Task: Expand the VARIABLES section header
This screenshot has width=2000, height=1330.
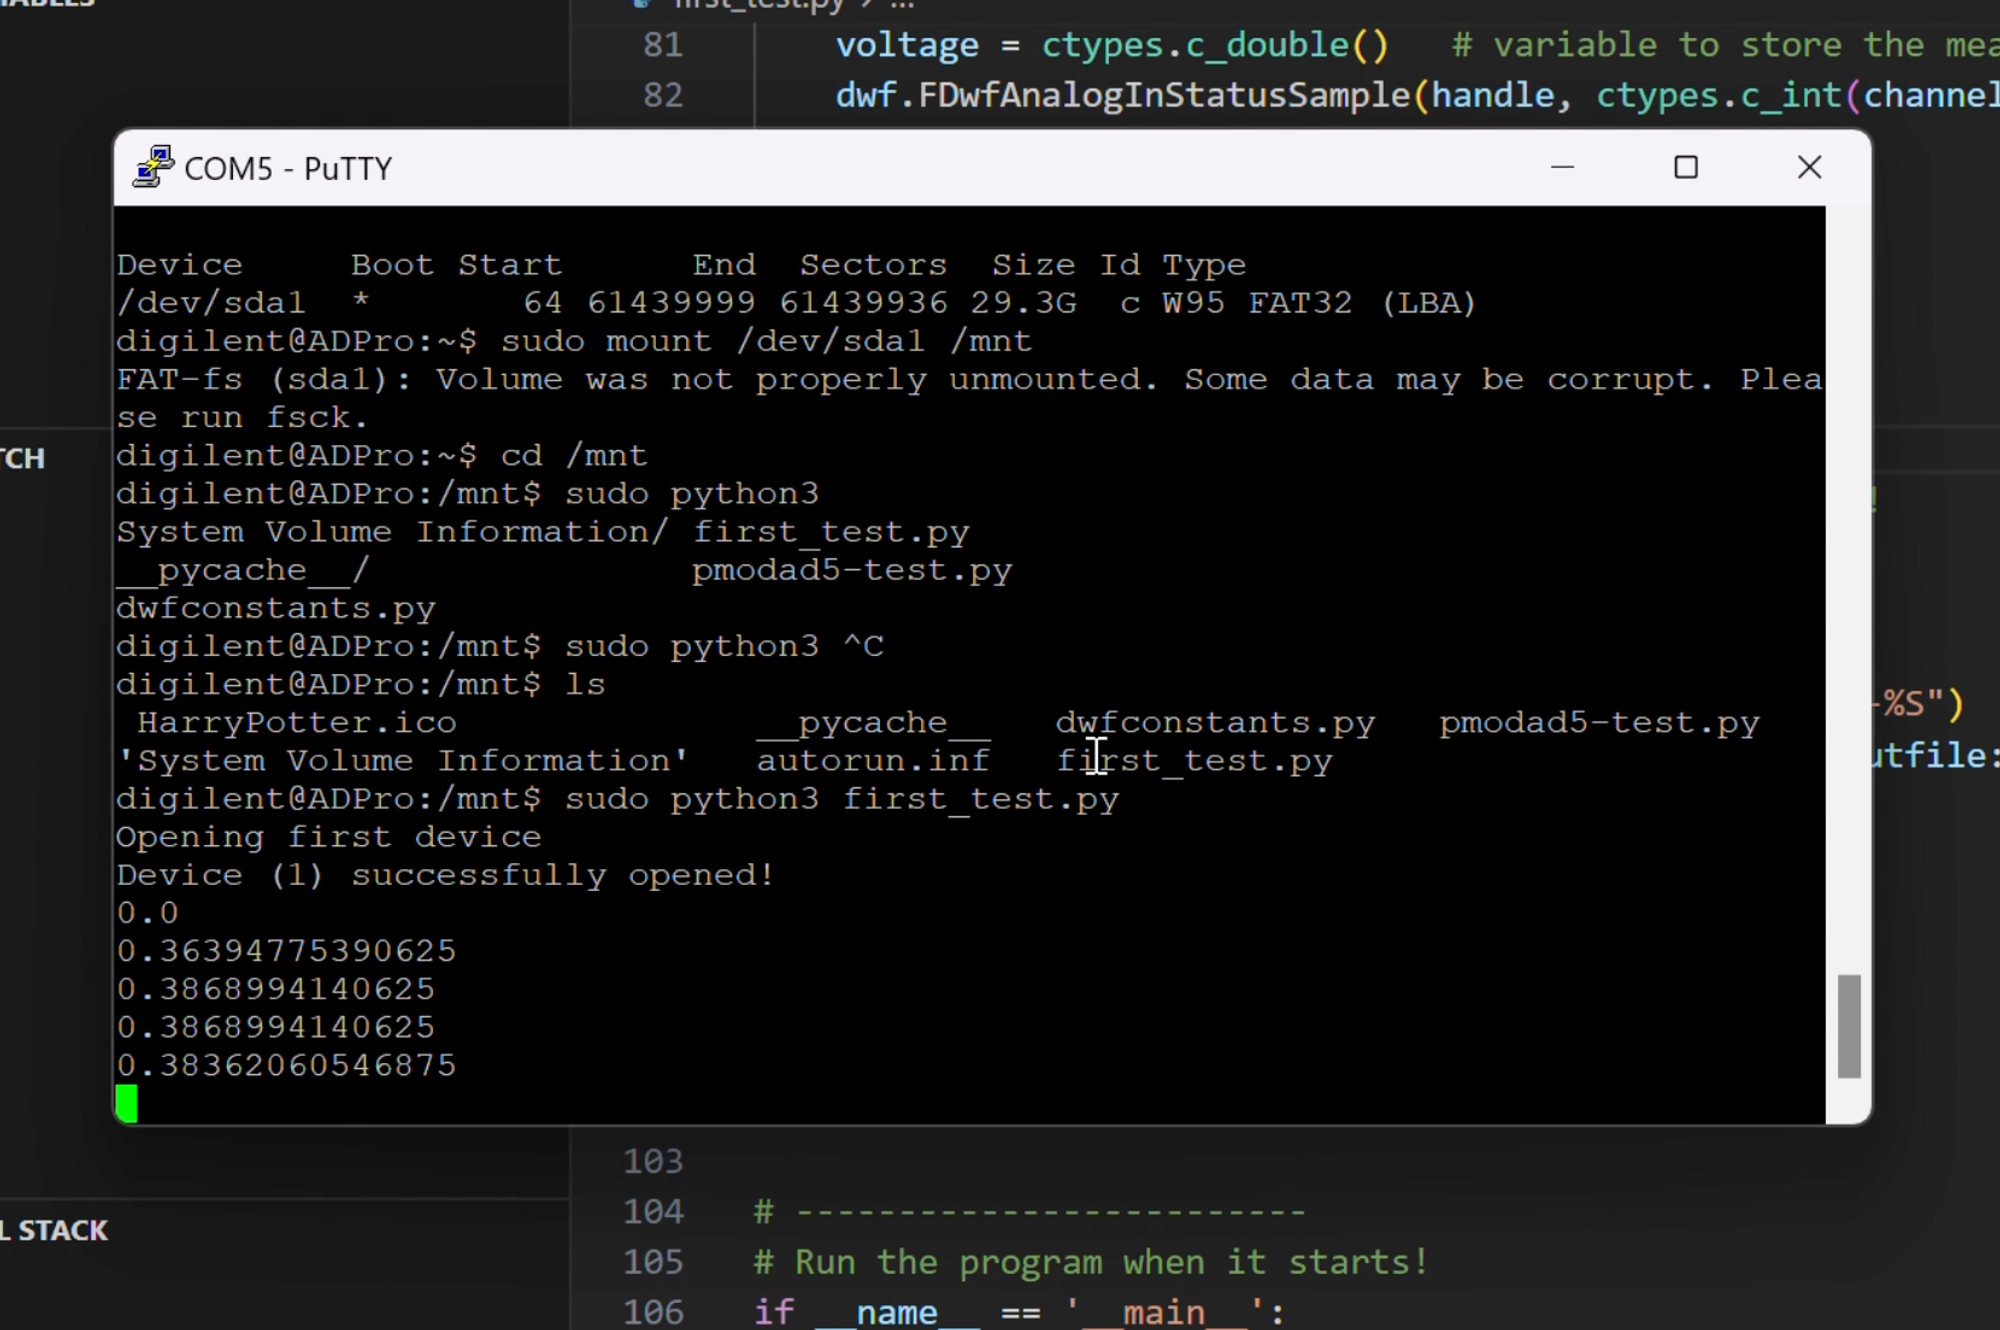Action: tap(45, 5)
